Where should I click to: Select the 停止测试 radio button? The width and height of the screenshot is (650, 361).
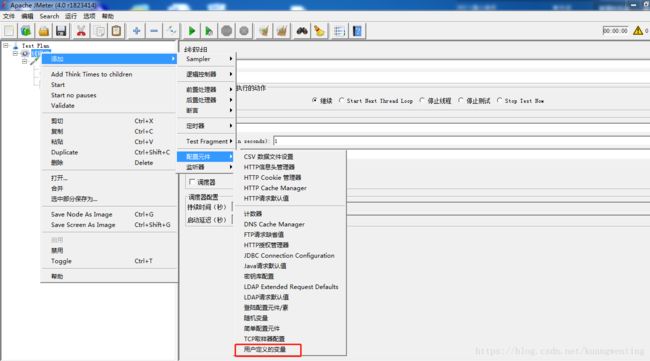coord(461,100)
